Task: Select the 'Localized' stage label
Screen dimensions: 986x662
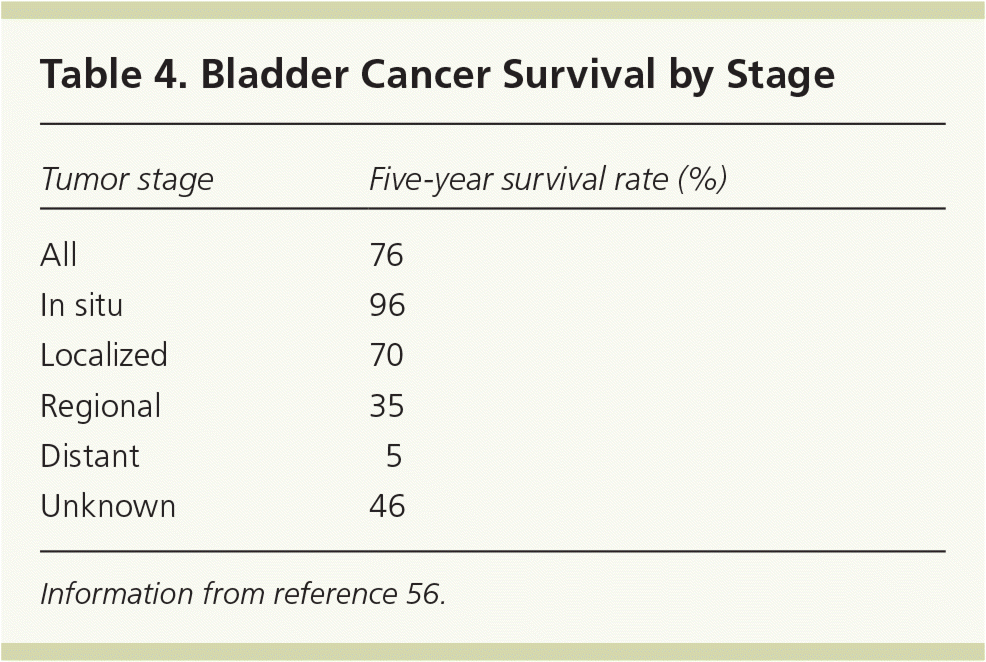Action: 103,355
